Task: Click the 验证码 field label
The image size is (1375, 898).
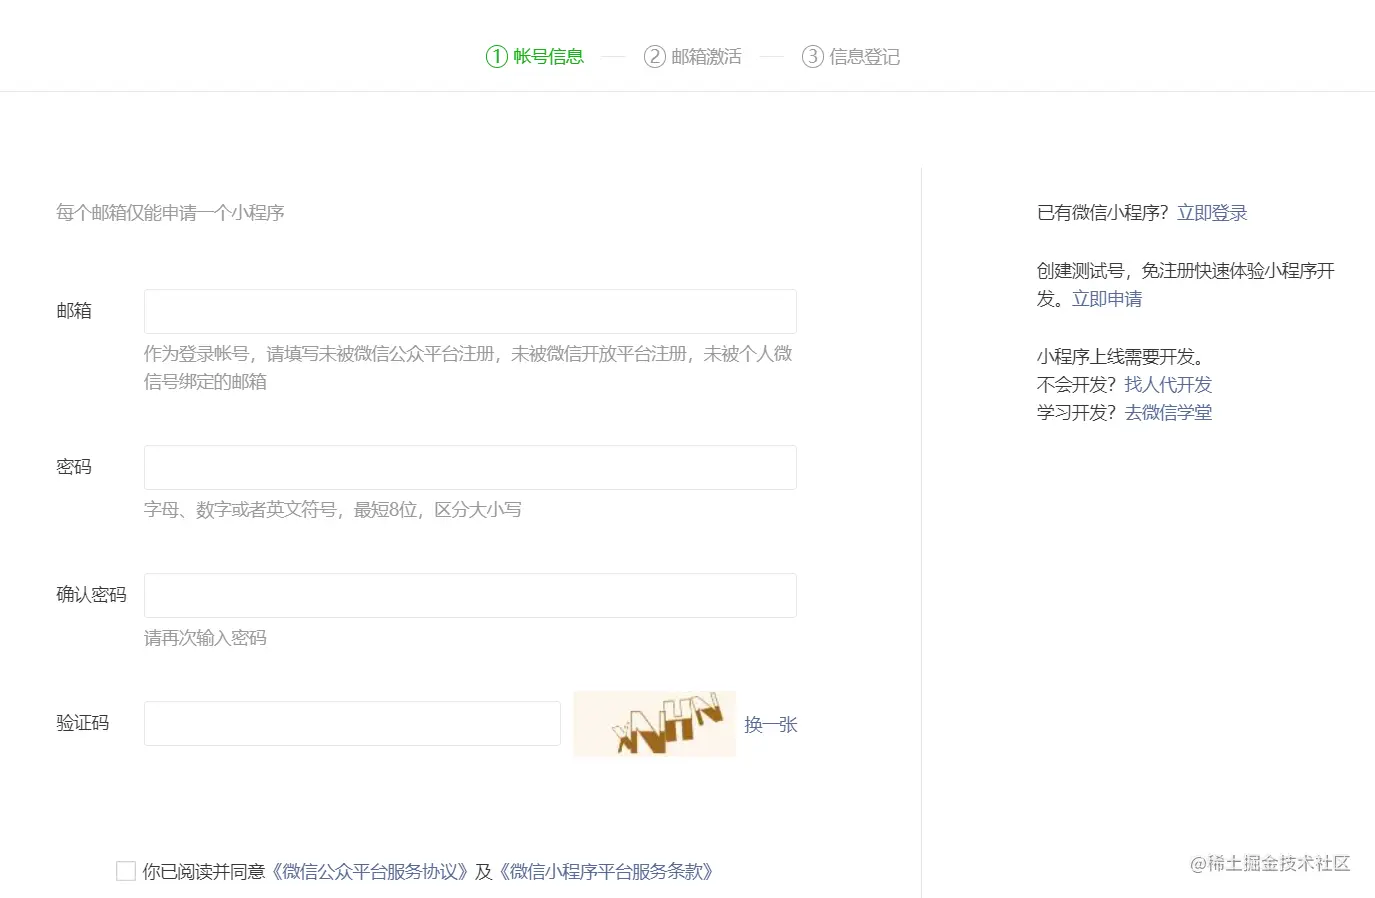Action: [x=83, y=723]
